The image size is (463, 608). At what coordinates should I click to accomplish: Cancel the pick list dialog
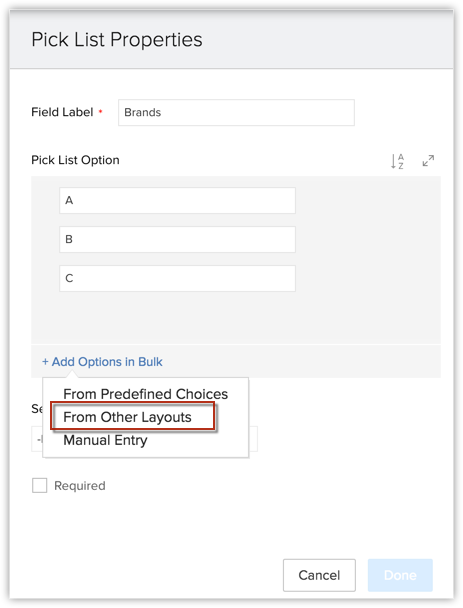[x=319, y=575]
